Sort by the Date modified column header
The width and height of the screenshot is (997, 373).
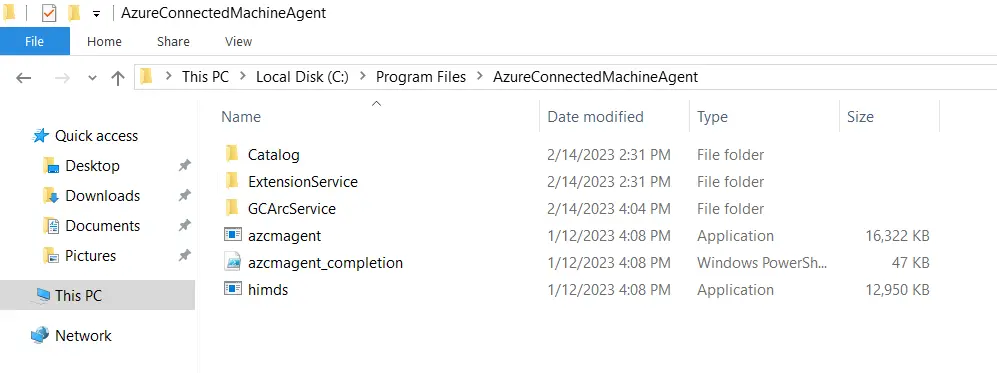pyautogui.click(x=595, y=117)
